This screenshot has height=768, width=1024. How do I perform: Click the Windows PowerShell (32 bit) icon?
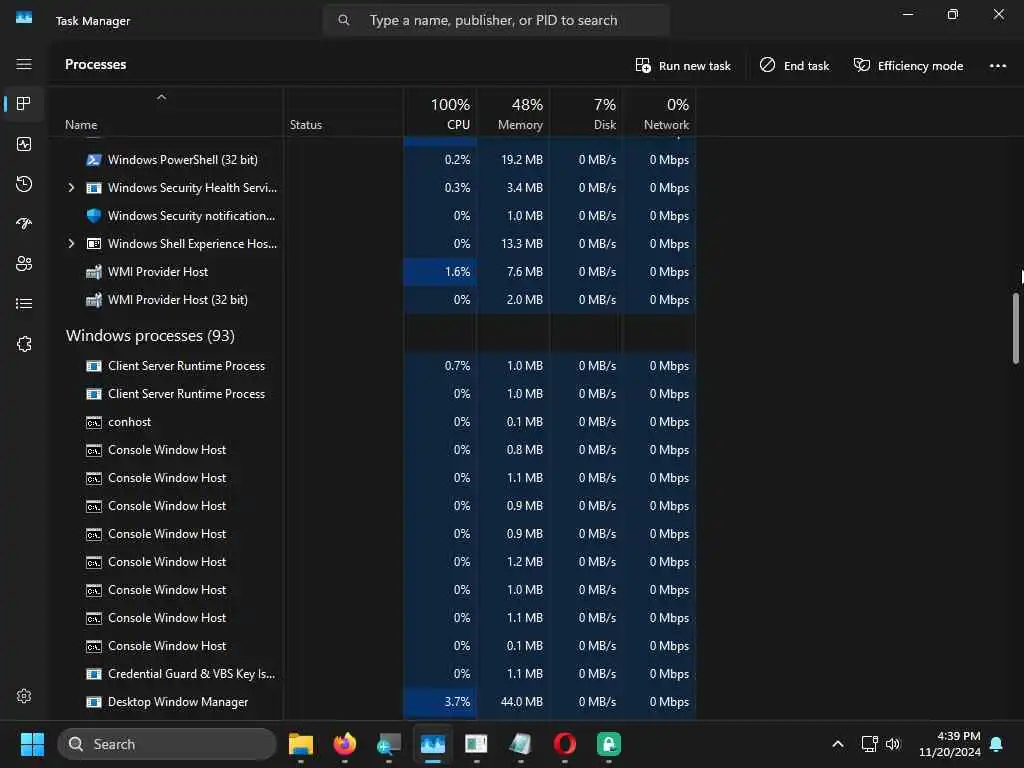pyautogui.click(x=94, y=160)
